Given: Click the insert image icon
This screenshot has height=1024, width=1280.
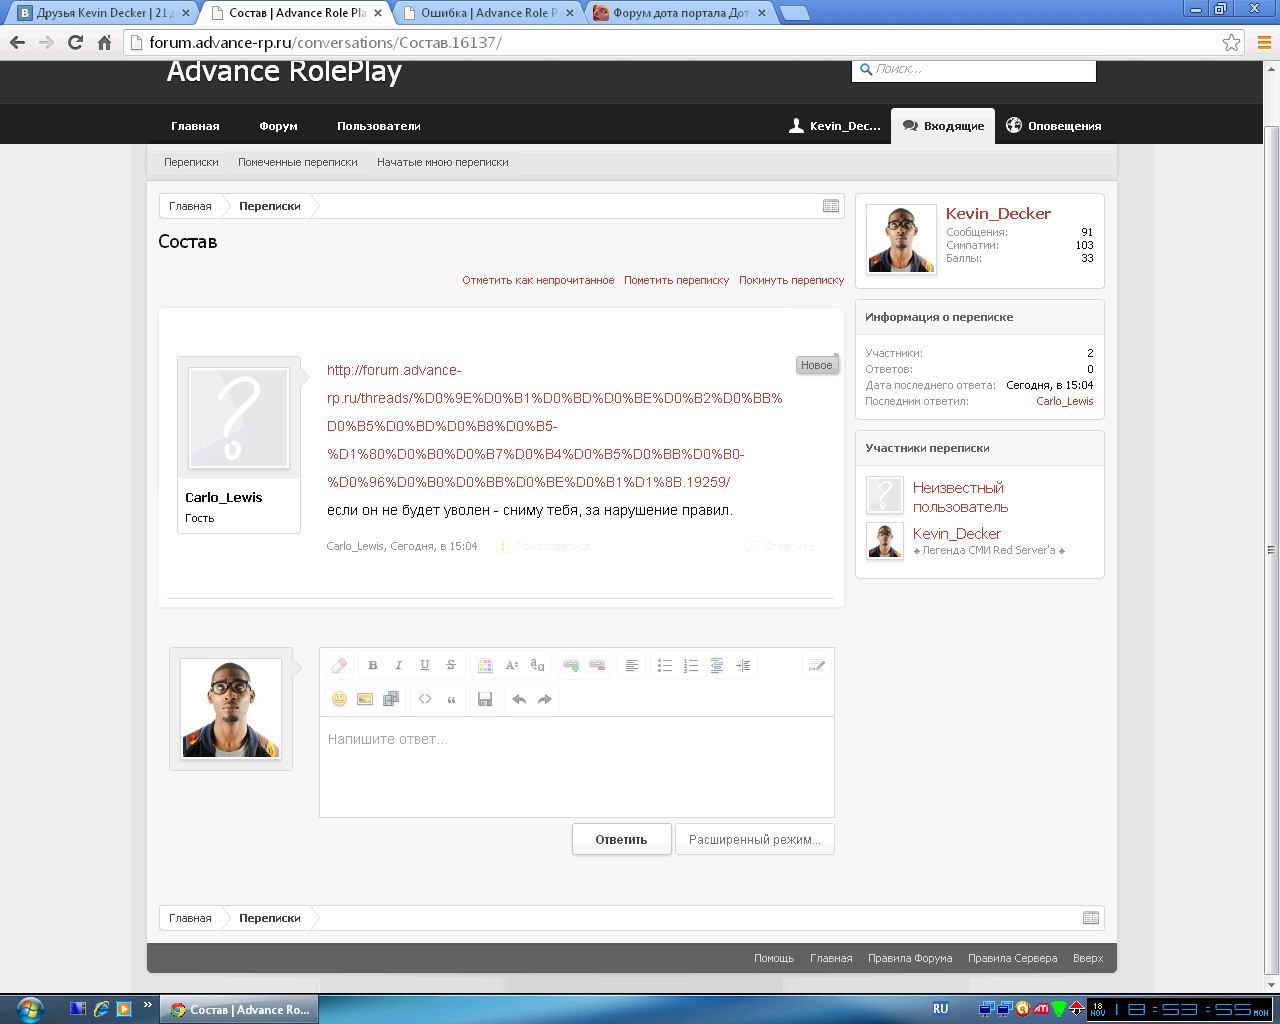Looking at the screenshot, I should pyautogui.click(x=365, y=699).
